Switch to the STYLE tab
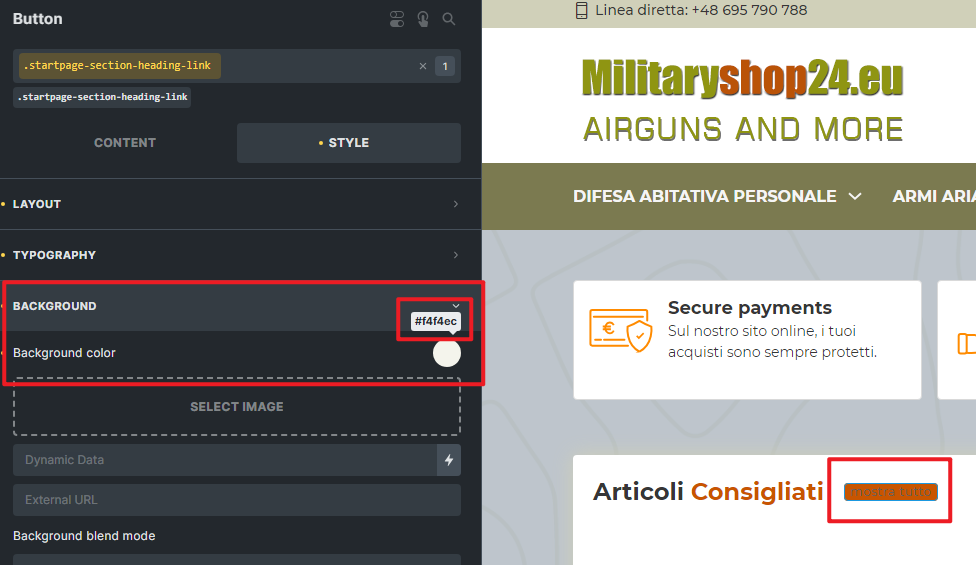The image size is (976, 565). tap(348, 143)
